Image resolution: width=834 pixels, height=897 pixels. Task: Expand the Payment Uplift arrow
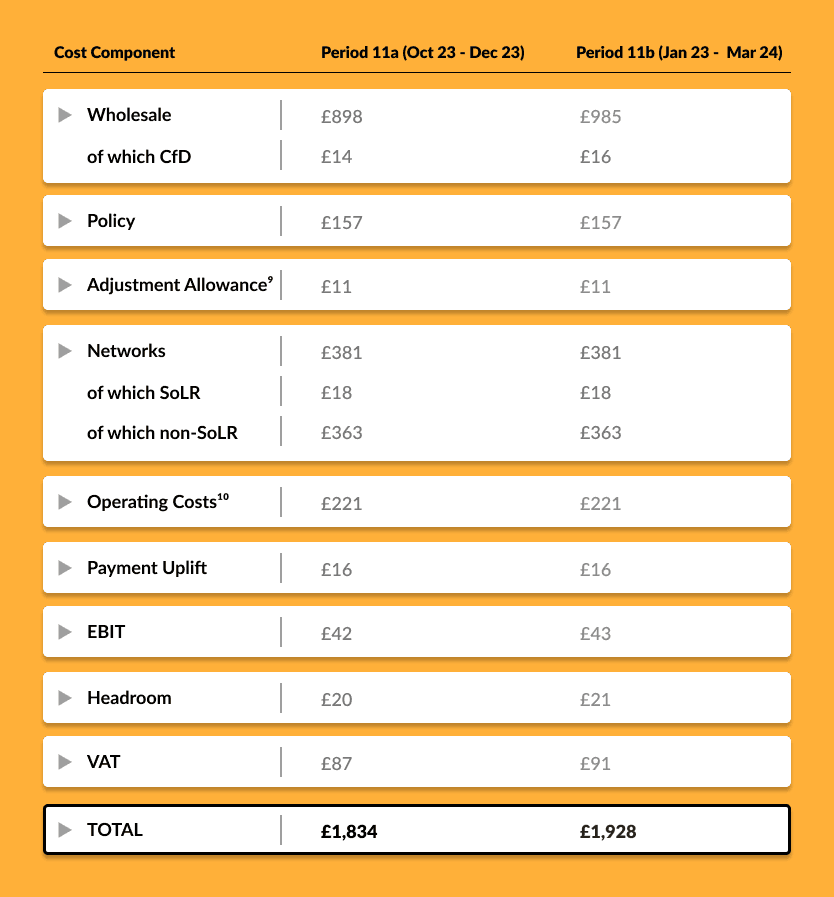point(65,567)
